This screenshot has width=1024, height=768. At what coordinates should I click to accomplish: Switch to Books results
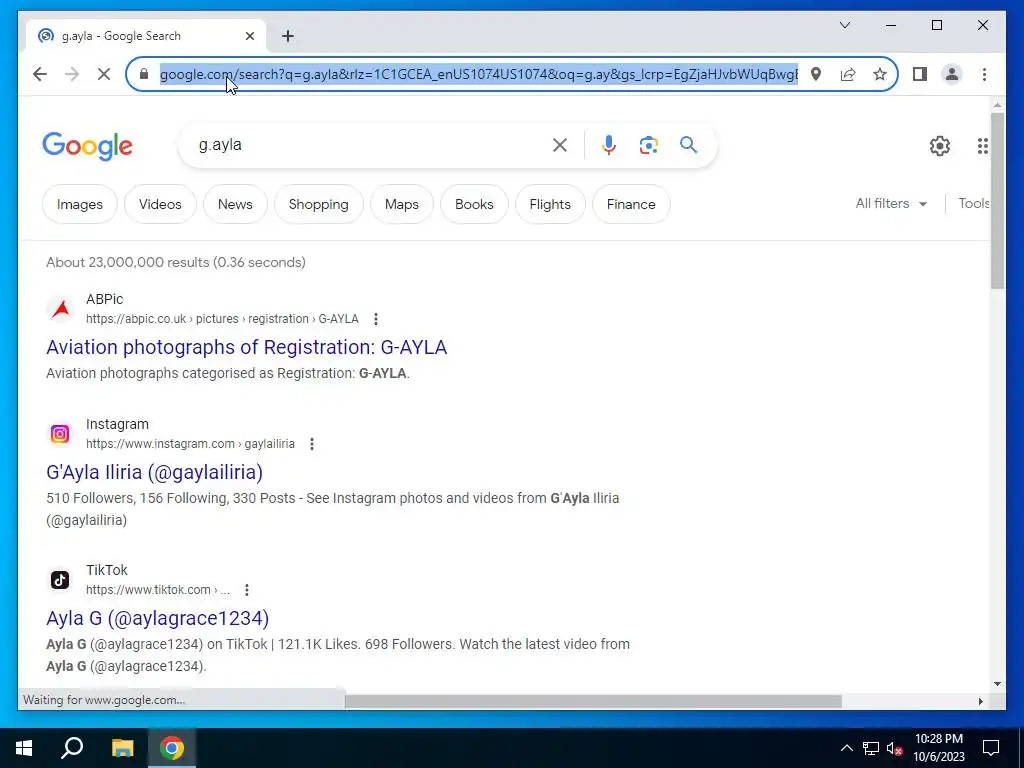coord(474,204)
